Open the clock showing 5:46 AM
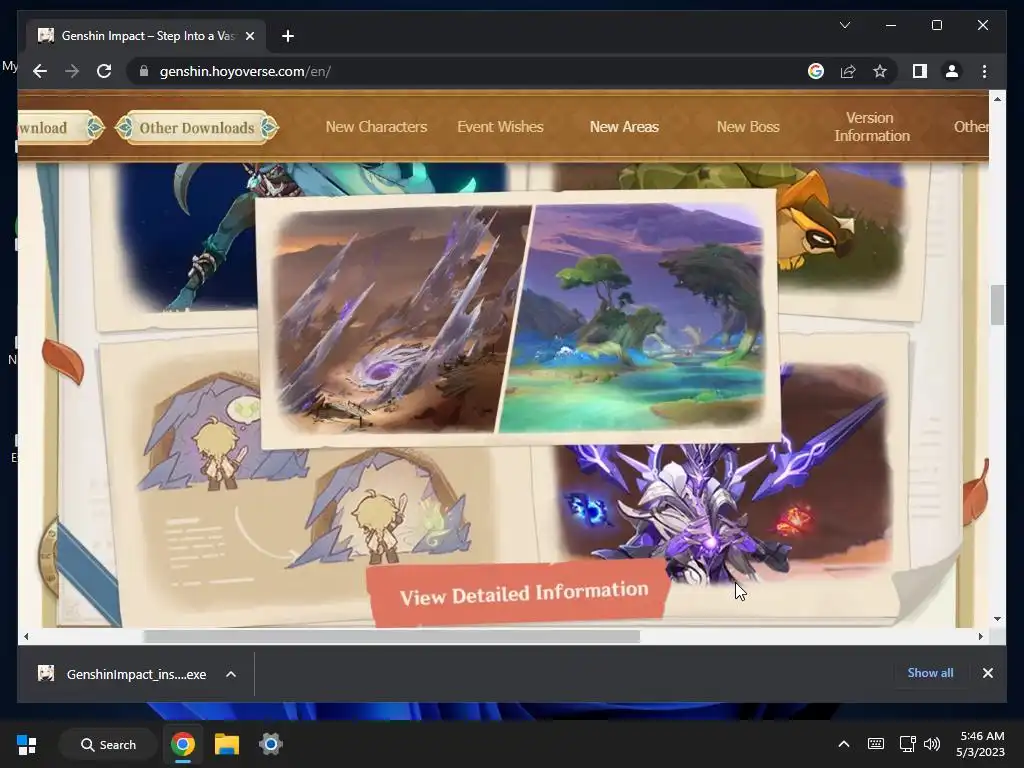This screenshot has height=768, width=1024. (x=981, y=744)
